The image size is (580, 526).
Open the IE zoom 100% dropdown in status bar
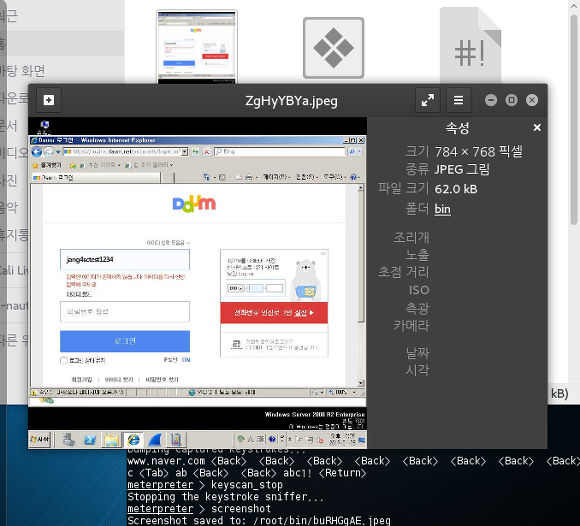point(354,392)
